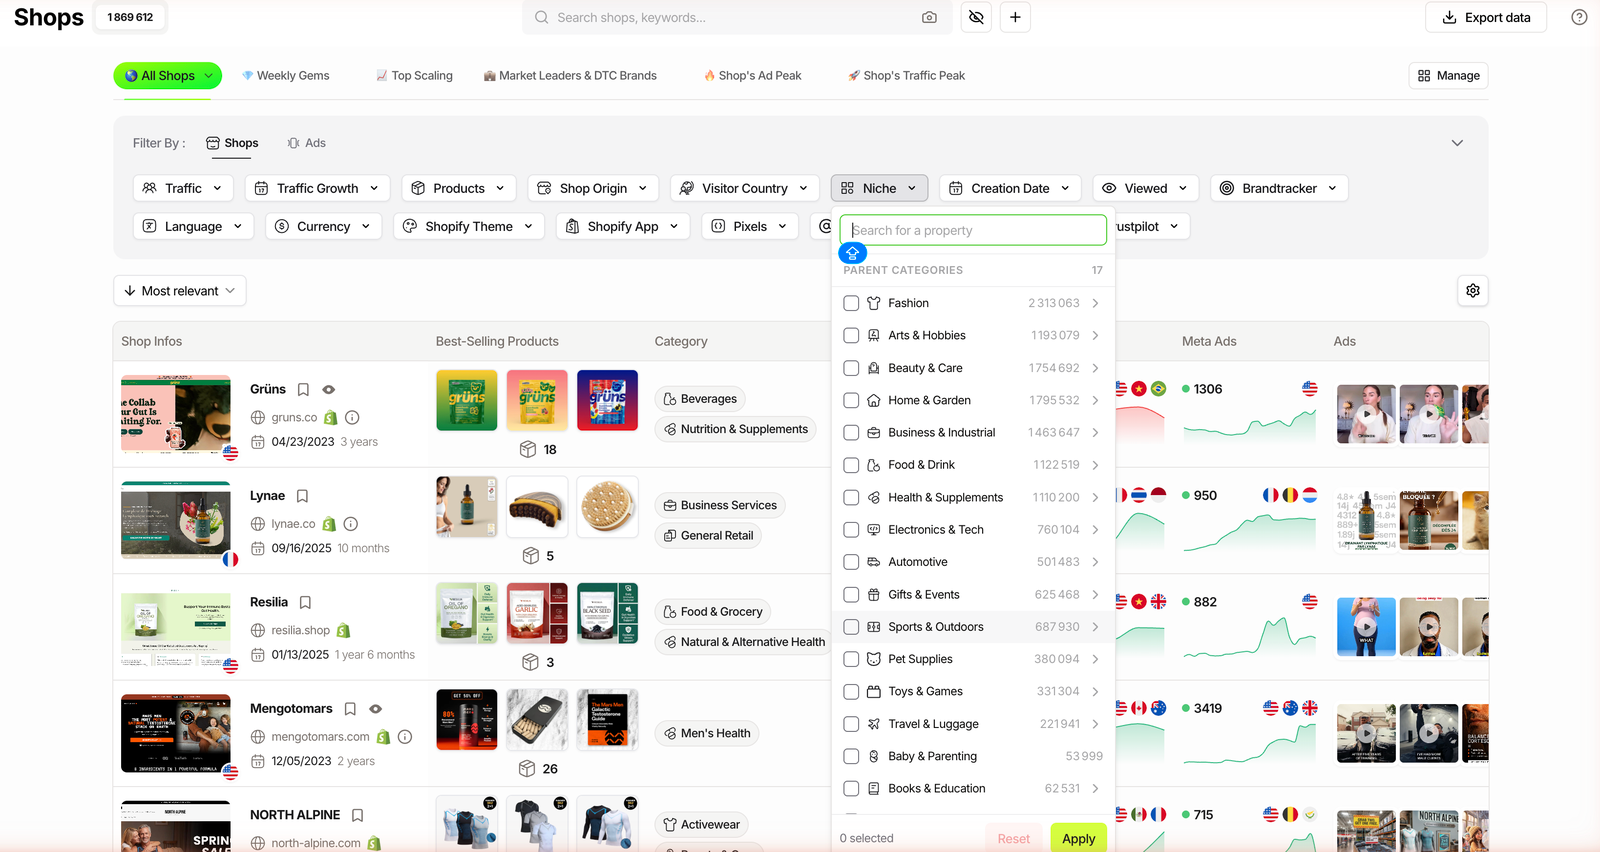Open the Traffic filter dropdown
Screen dimensions: 1600x852
coord(183,188)
